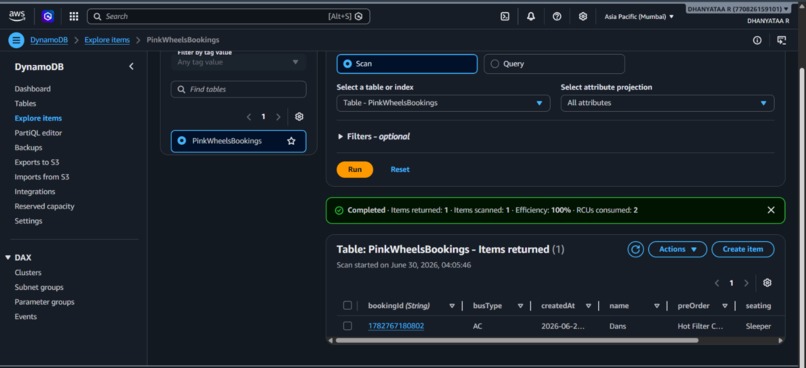Open console settings gear in top bar
806x368 pixels.
[x=582, y=16]
